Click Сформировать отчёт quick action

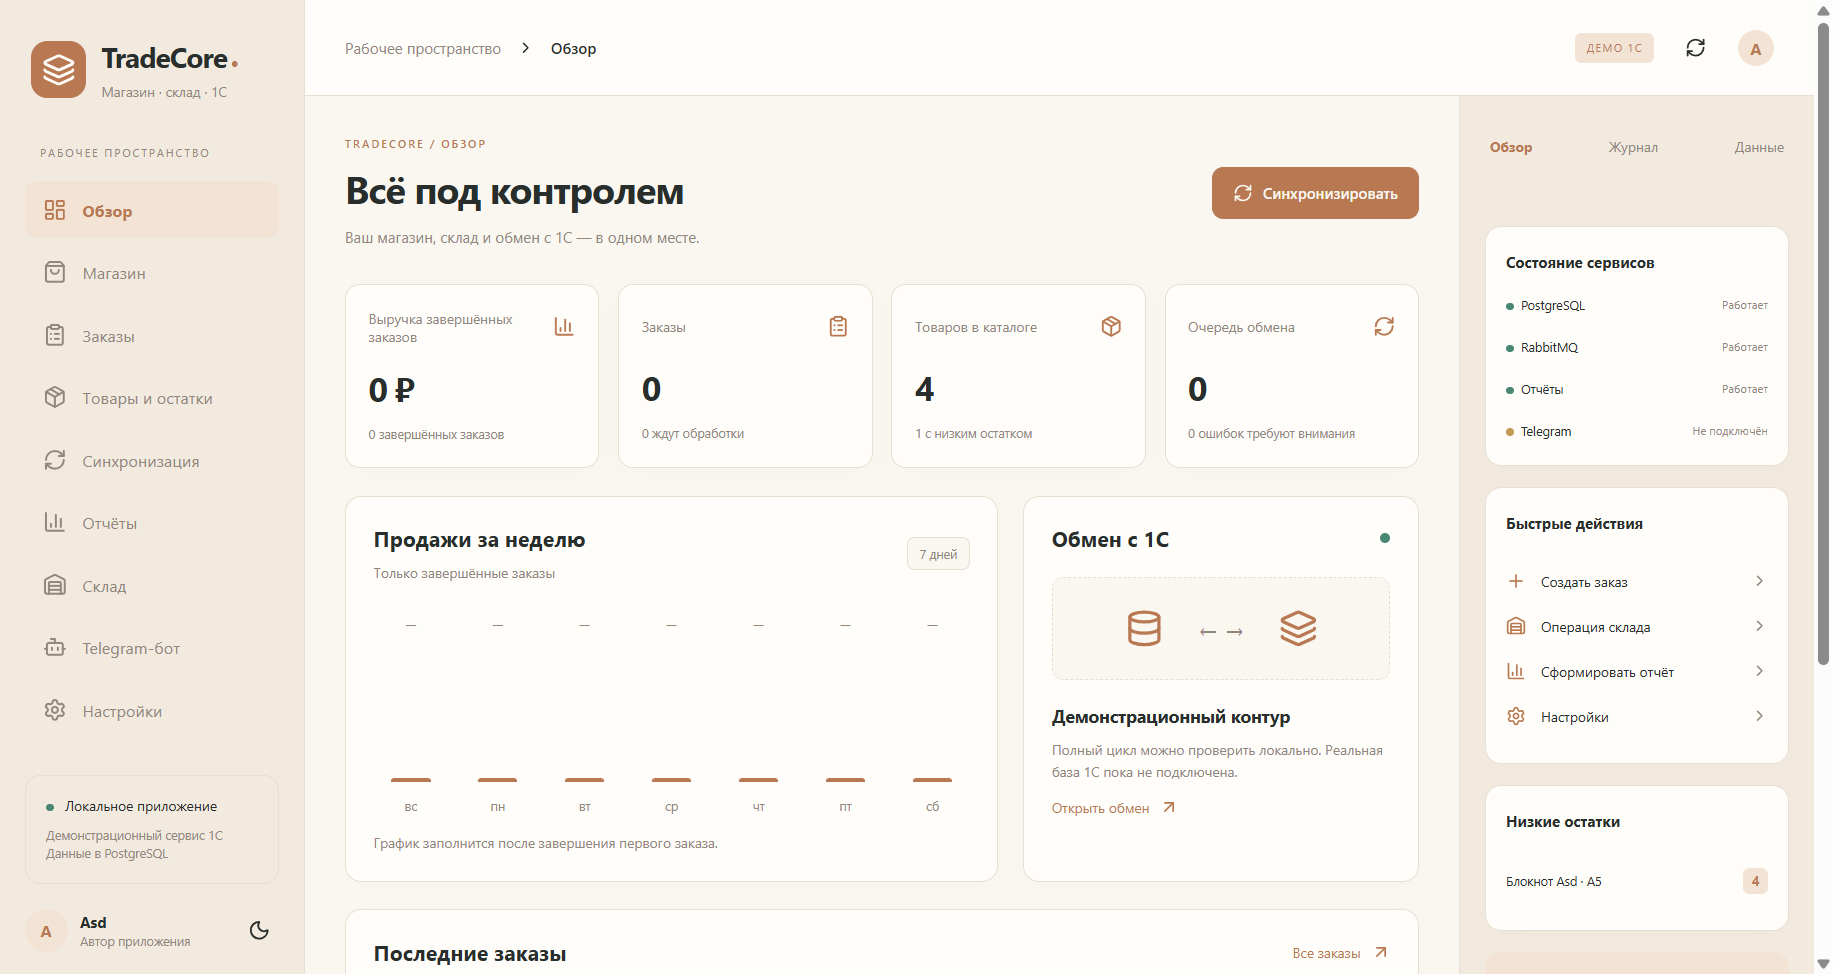point(1636,672)
